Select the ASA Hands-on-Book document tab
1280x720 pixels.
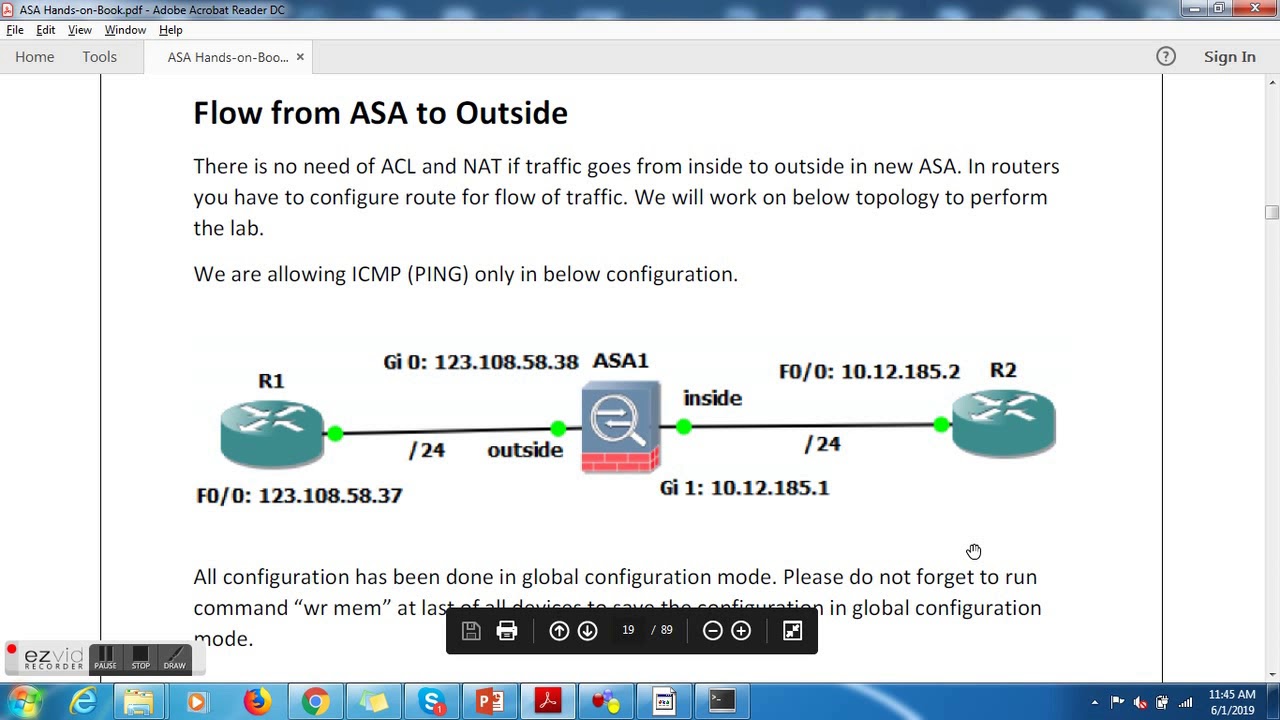click(x=228, y=57)
